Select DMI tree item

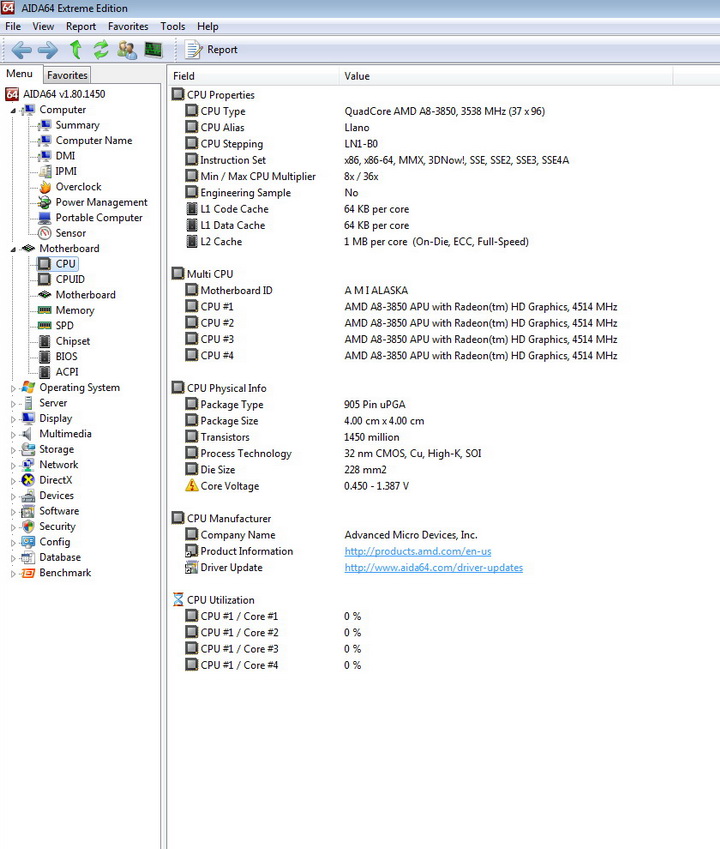(66, 156)
